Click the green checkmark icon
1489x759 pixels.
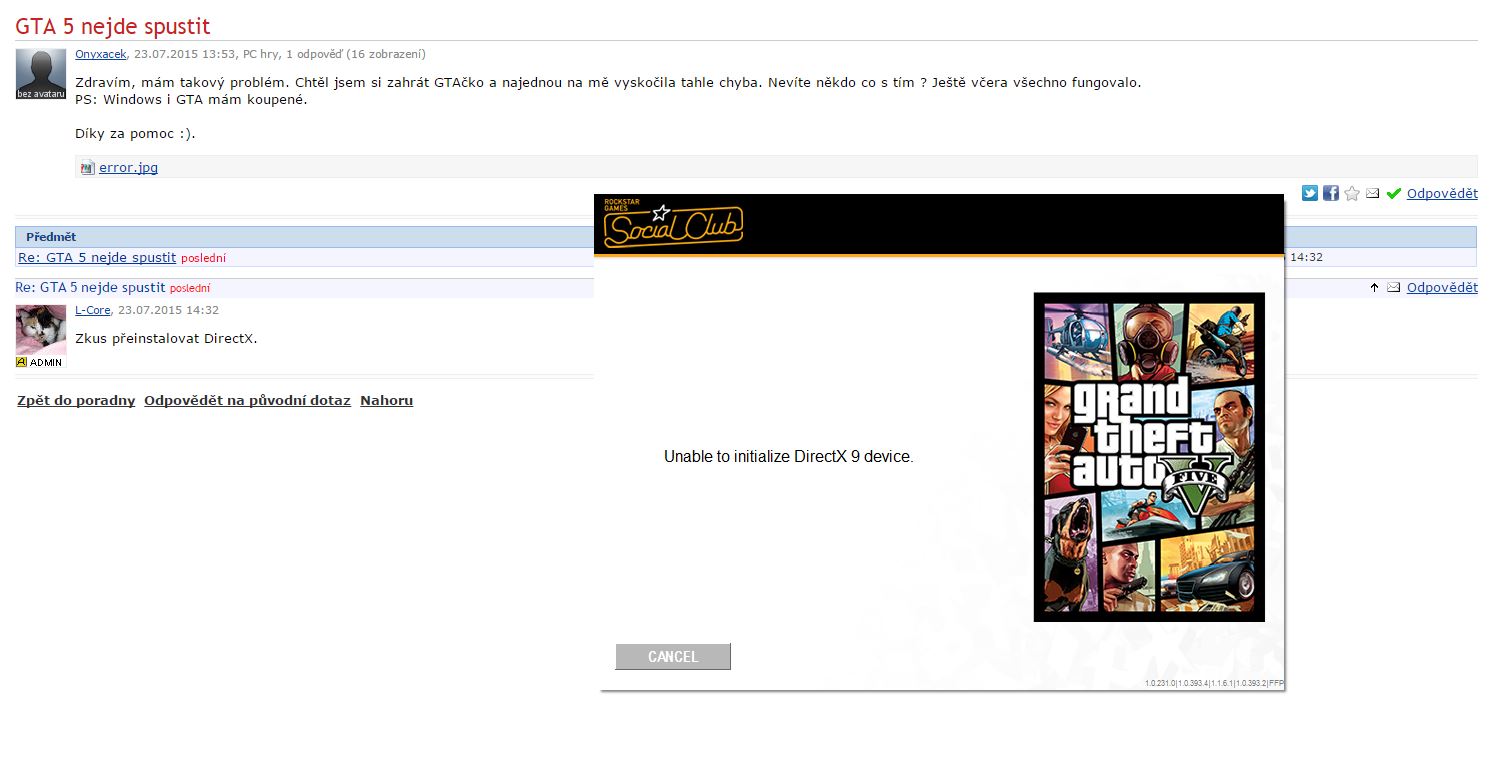pos(1393,193)
